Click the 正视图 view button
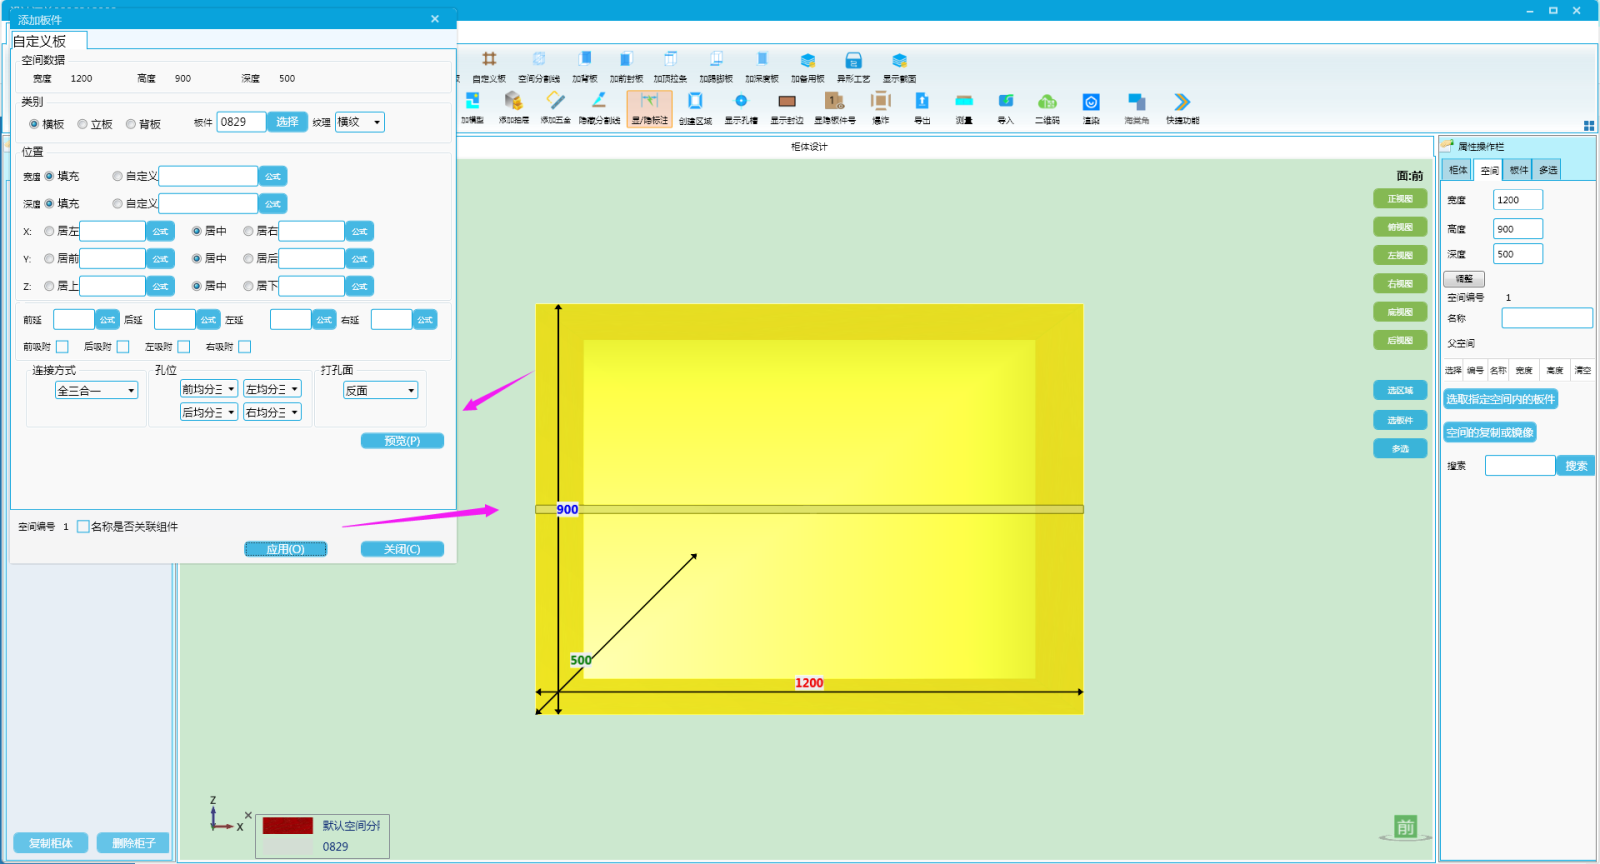Image resolution: width=1600 pixels, height=864 pixels. click(1400, 199)
